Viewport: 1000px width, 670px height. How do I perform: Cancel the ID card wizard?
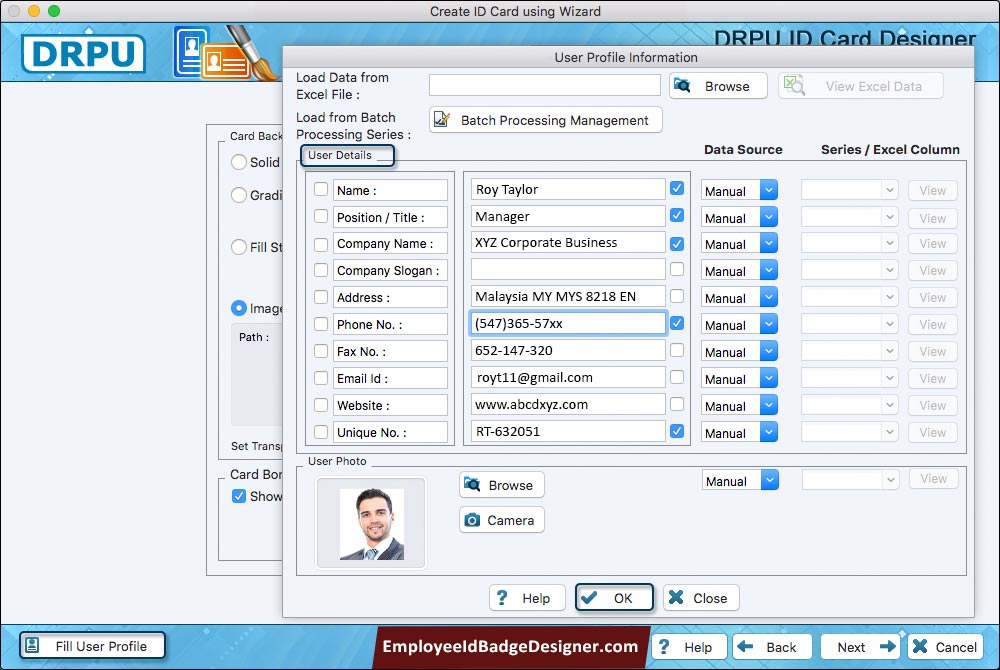[945, 647]
